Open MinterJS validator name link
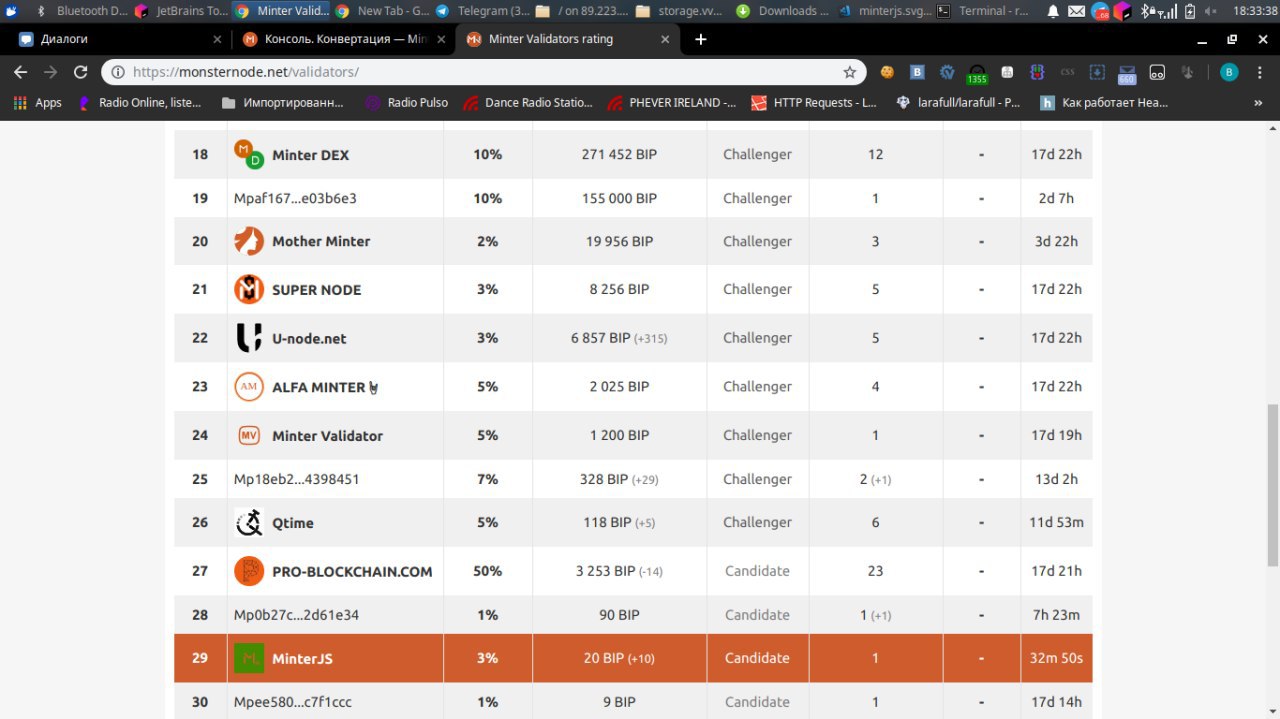1280x719 pixels. [302, 659]
